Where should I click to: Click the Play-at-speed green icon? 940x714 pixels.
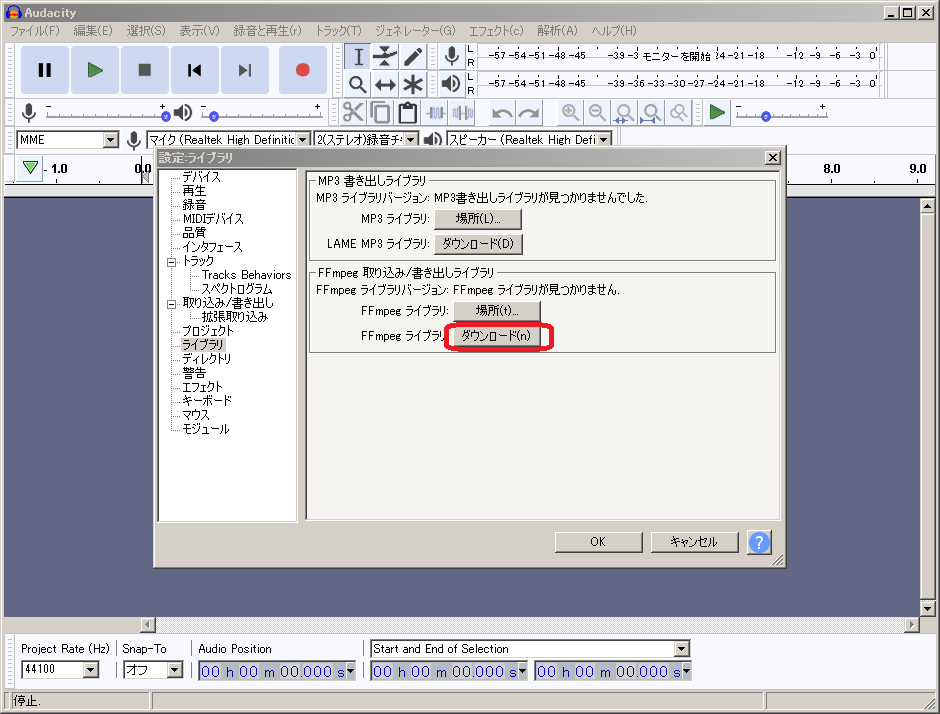coord(717,112)
